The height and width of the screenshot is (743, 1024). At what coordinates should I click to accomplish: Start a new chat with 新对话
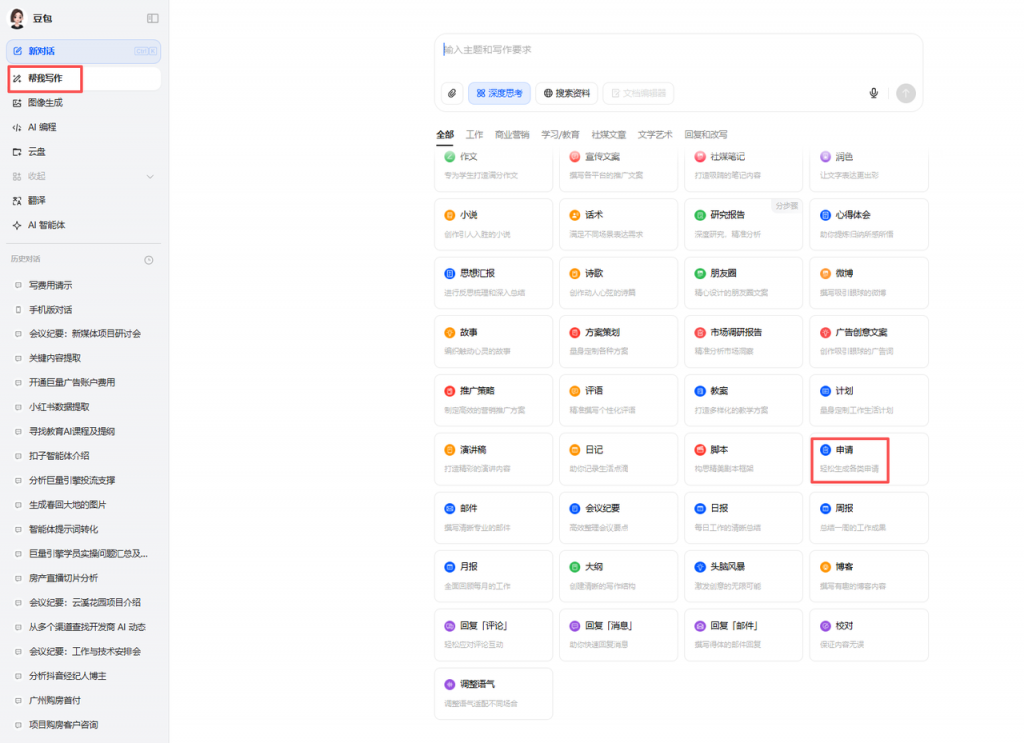tap(42, 51)
